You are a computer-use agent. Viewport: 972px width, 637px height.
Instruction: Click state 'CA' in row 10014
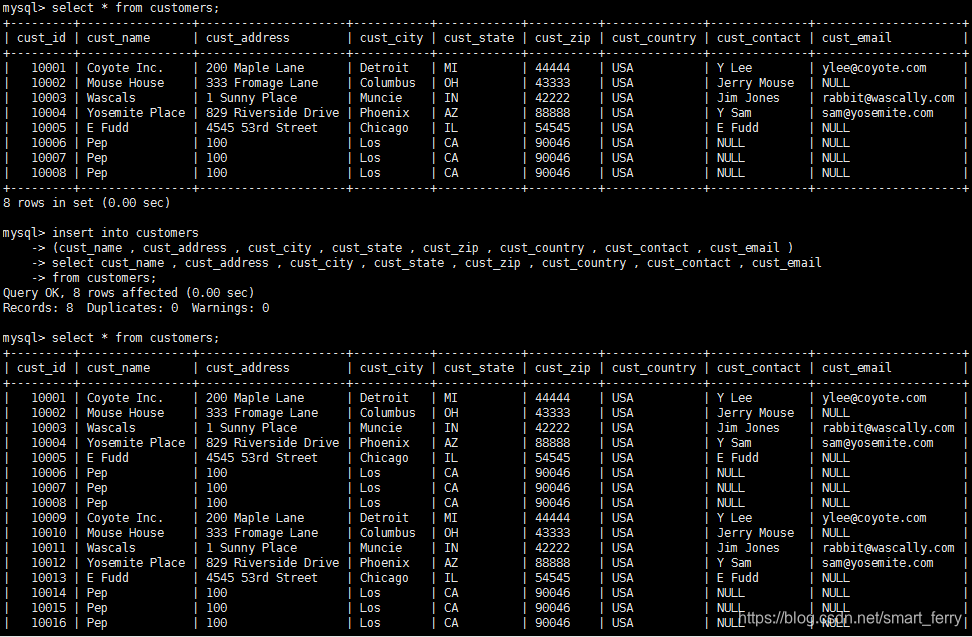(x=451, y=593)
